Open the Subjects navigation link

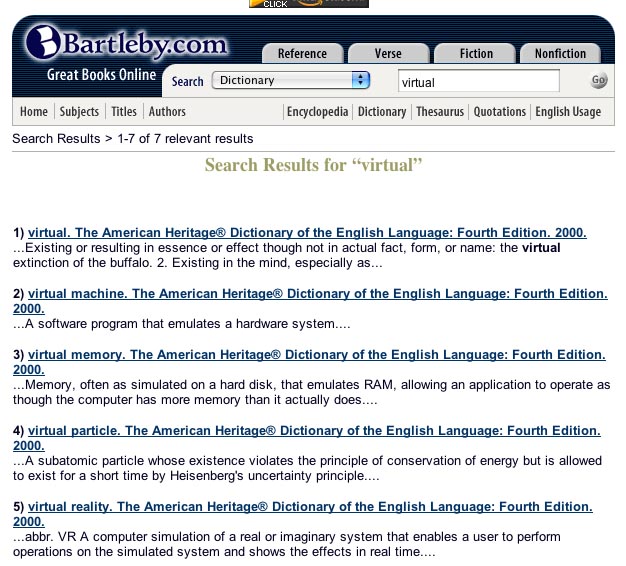(79, 111)
